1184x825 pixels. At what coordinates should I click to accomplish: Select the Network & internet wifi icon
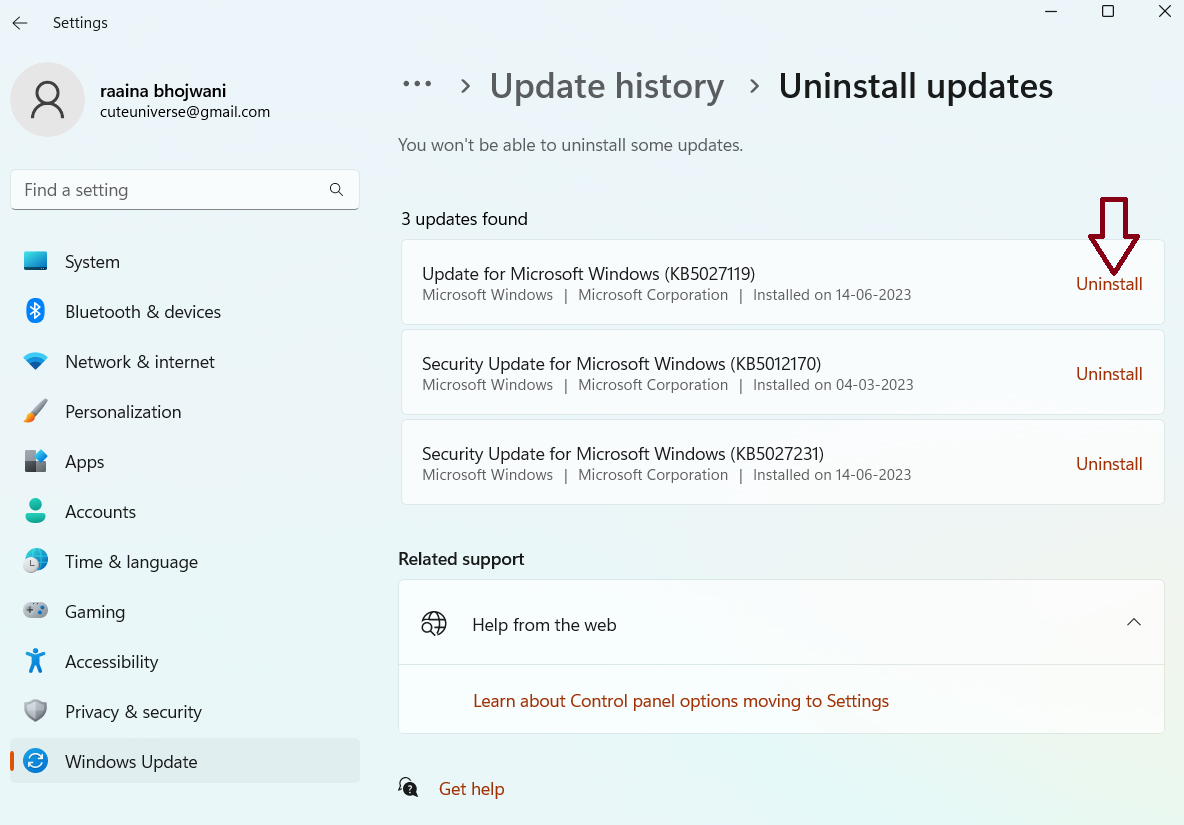(x=36, y=362)
